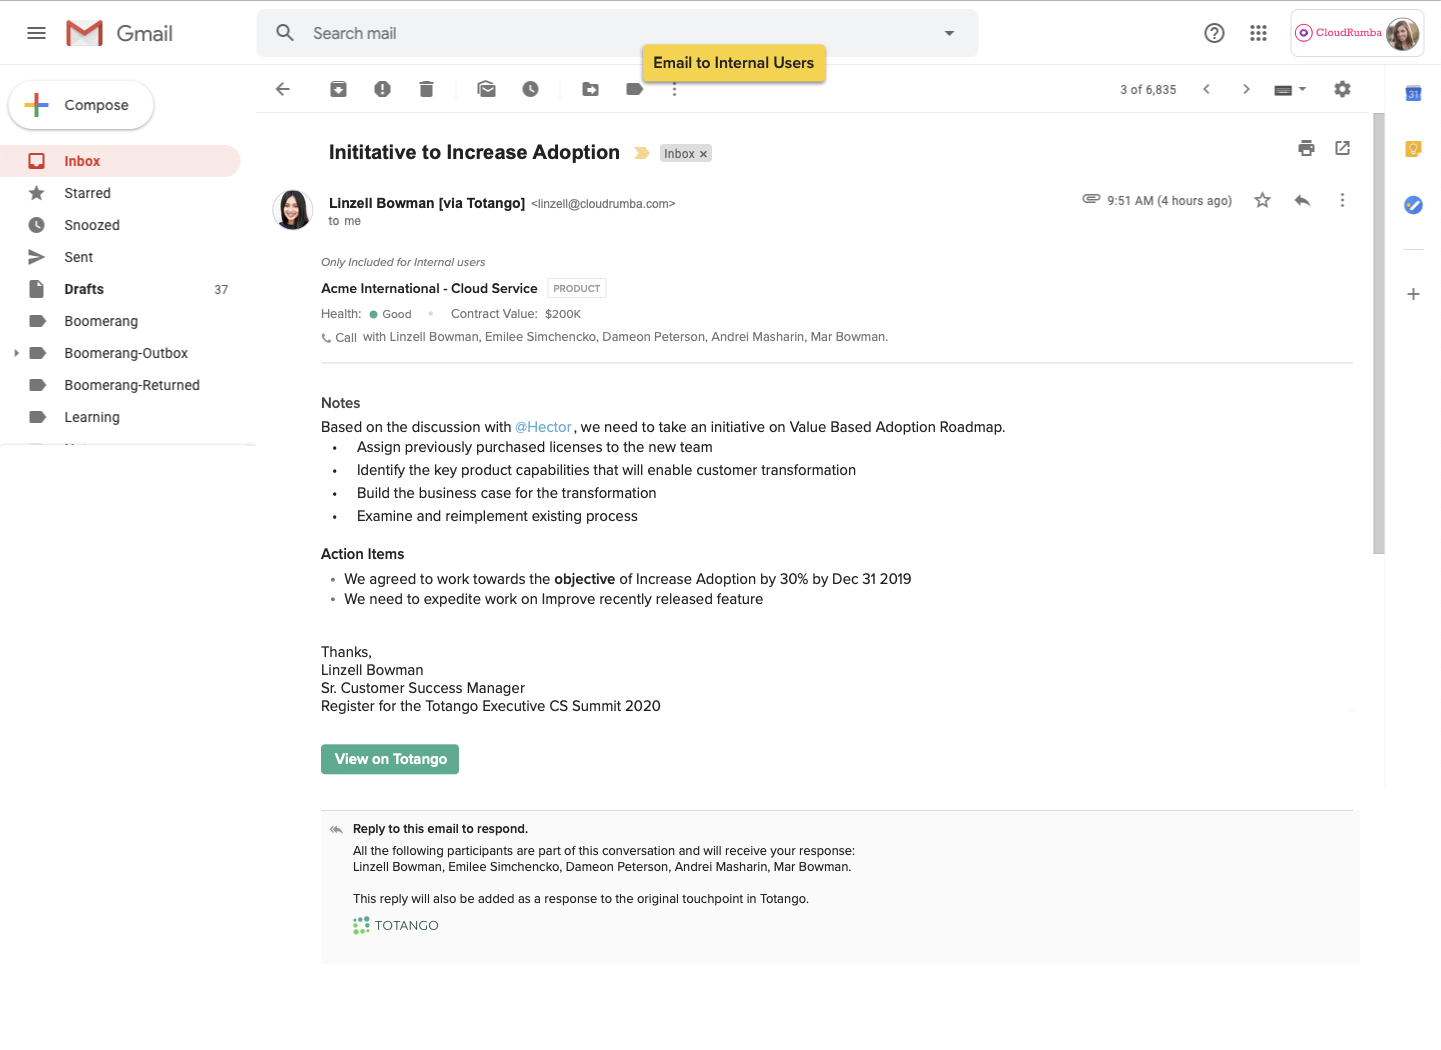The image size is (1441, 1050).
Task: Click the Totango logo in footer
Action: (396, 925)
